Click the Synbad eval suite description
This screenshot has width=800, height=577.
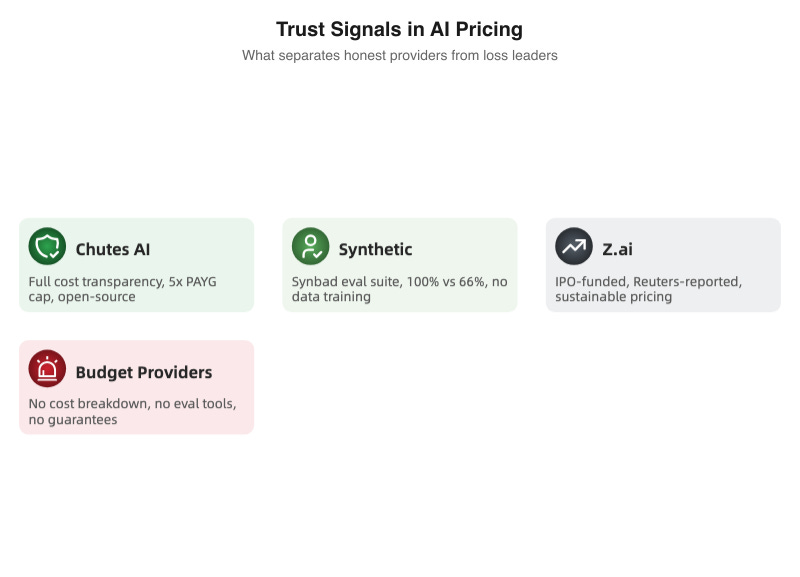(399, 282)
